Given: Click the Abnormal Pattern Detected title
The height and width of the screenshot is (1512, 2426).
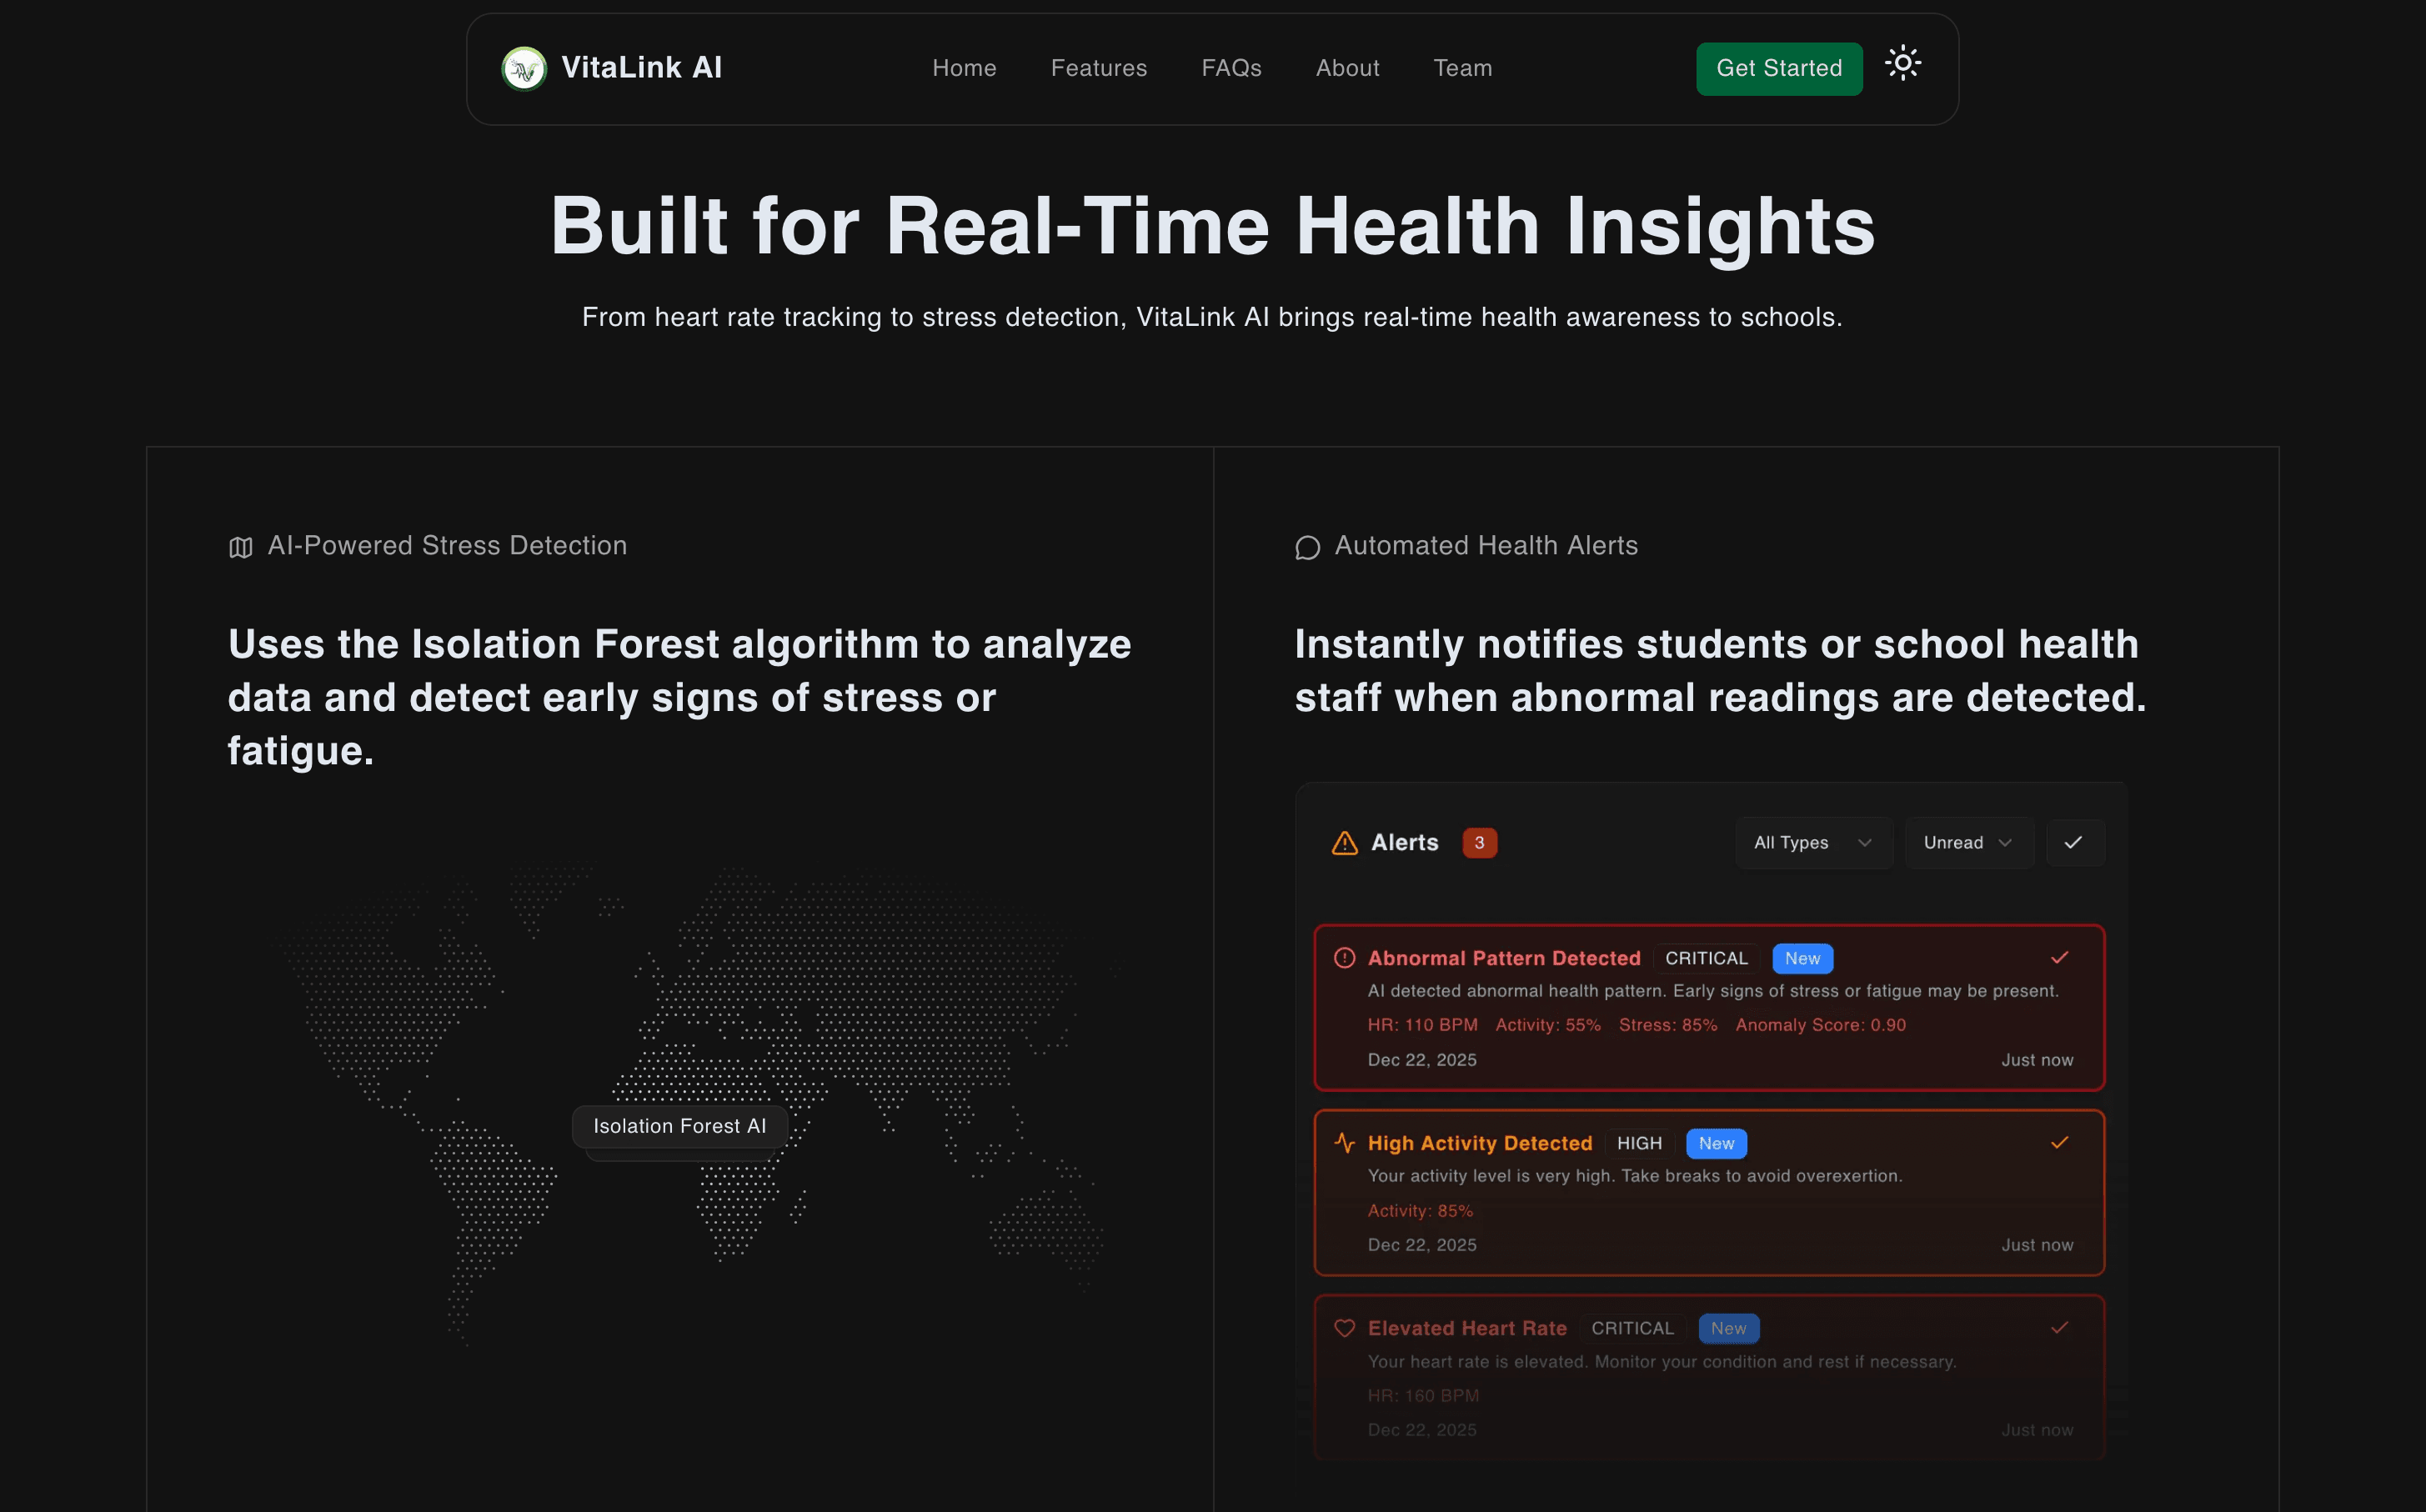Looking at the screenshot, I should click(x=1504, y=958).
